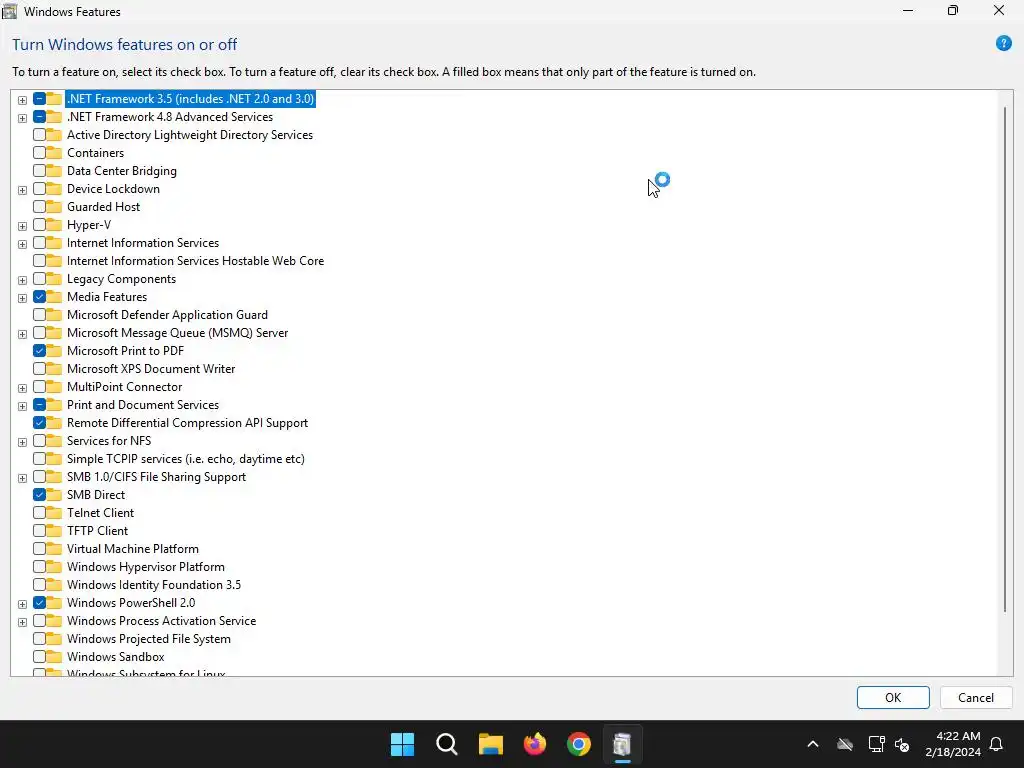
Task: Open Firefox from the taskbar
Action: [x=535, y=744]
